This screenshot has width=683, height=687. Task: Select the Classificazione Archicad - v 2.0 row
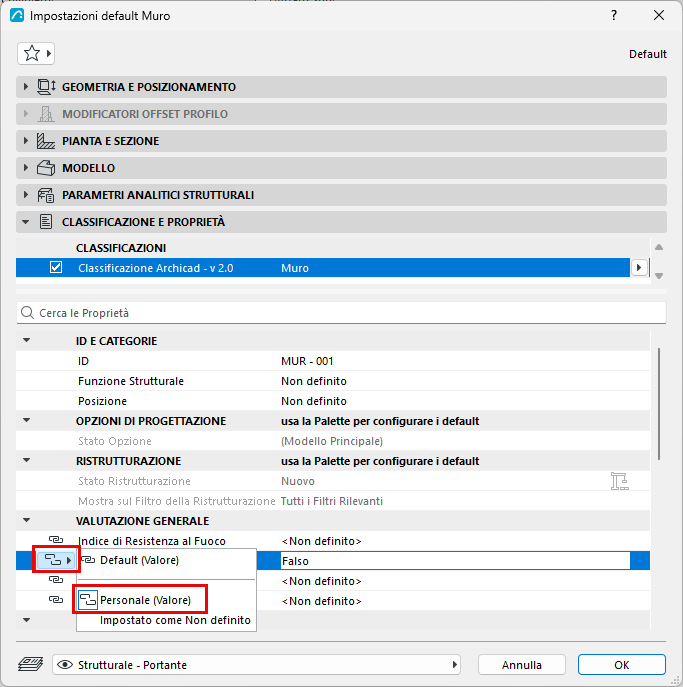coord(323,268)
